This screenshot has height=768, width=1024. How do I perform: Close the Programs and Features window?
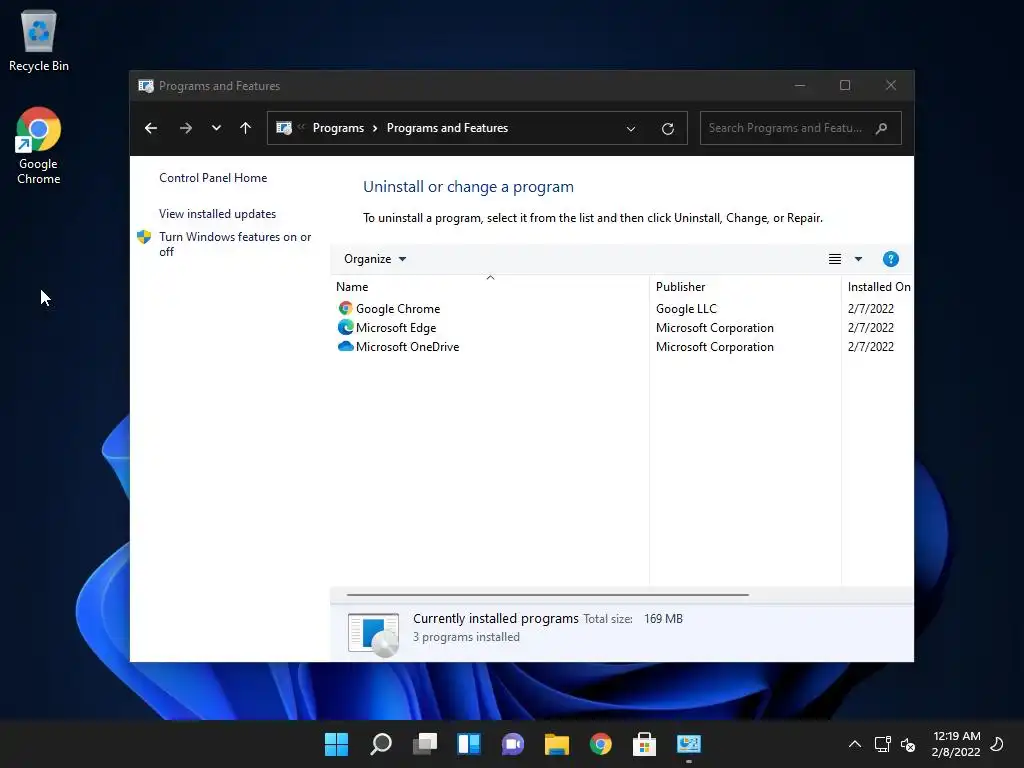tap(891, 86)
